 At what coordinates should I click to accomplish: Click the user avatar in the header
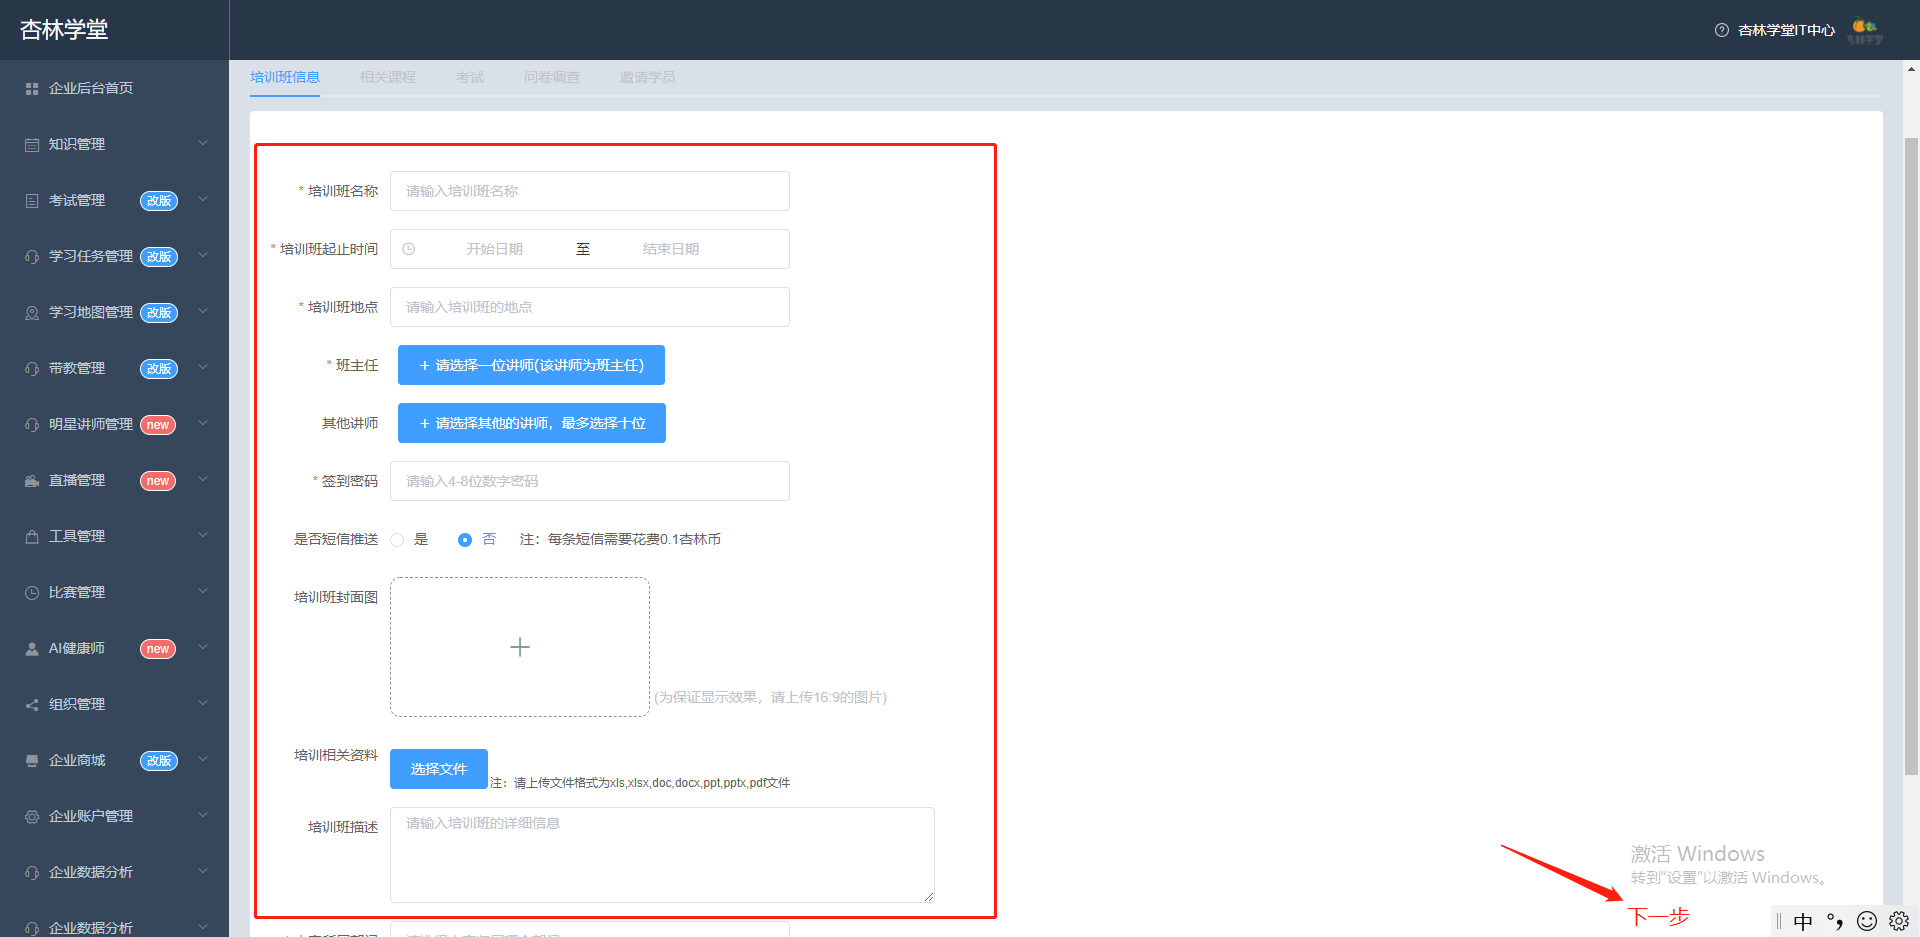coord(1865,31)
